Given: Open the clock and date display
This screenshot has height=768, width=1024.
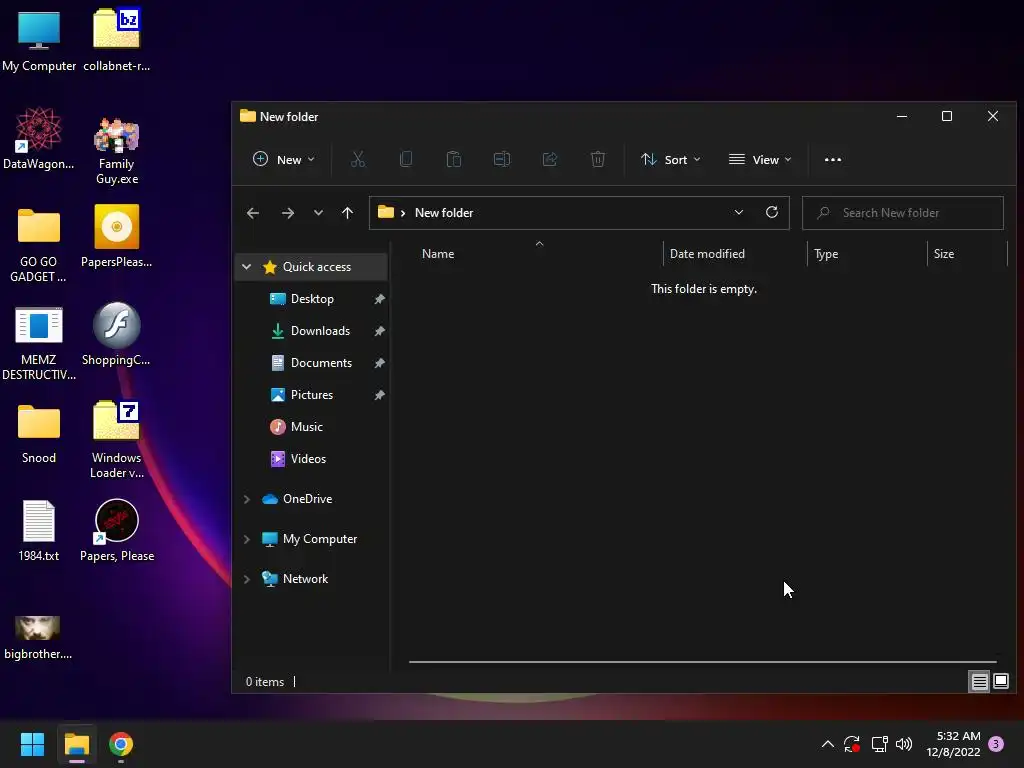Looking at the screenshot, I should point(953,744).
